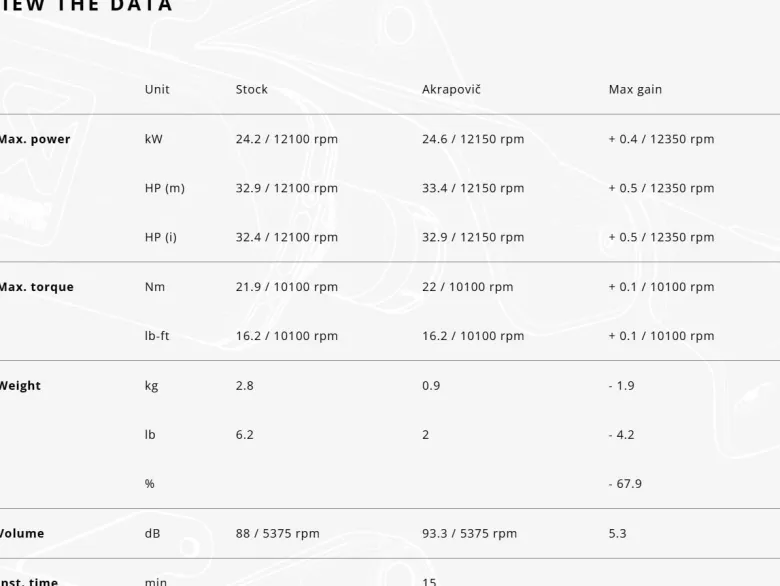Click the stock torque 21.9 / 10100 rpm

287,287
